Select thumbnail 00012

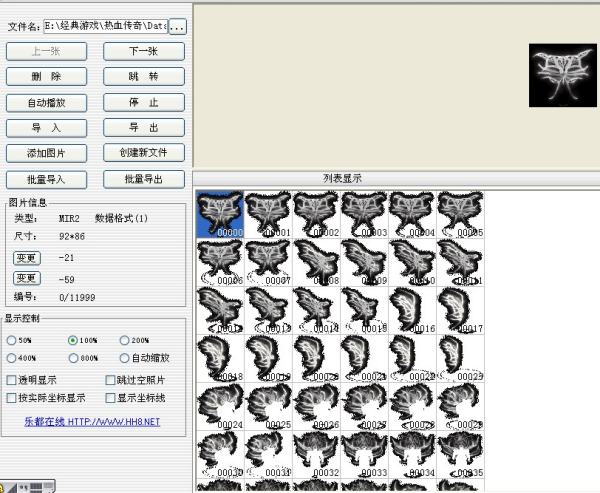coord(220,310)
